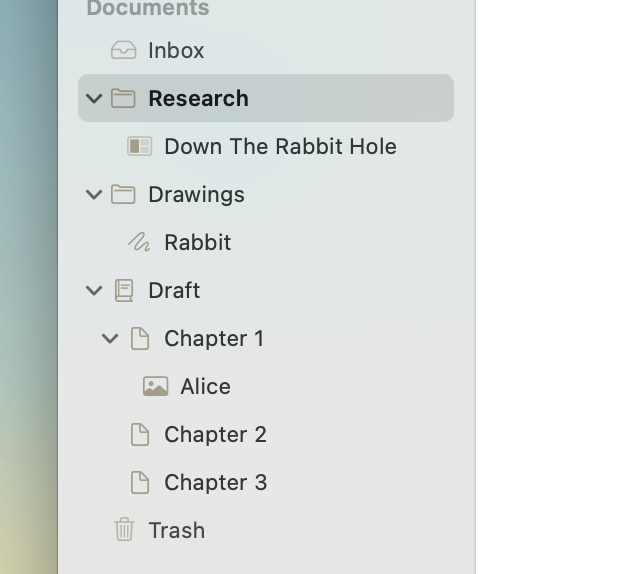This screenshot has height=574, width=634.
Task: Click the Trash bin icon
Action: [x=124, y=529]
